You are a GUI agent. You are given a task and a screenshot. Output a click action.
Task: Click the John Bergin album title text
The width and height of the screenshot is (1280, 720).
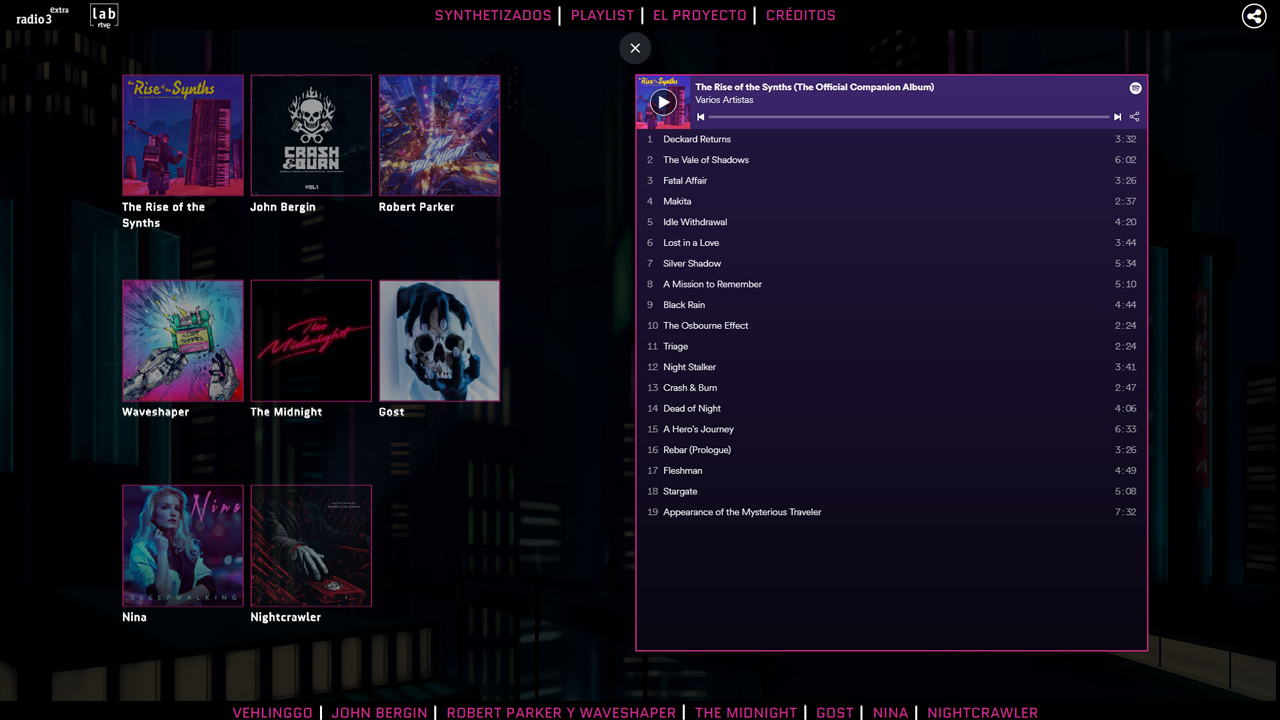(x=283, y=207)
